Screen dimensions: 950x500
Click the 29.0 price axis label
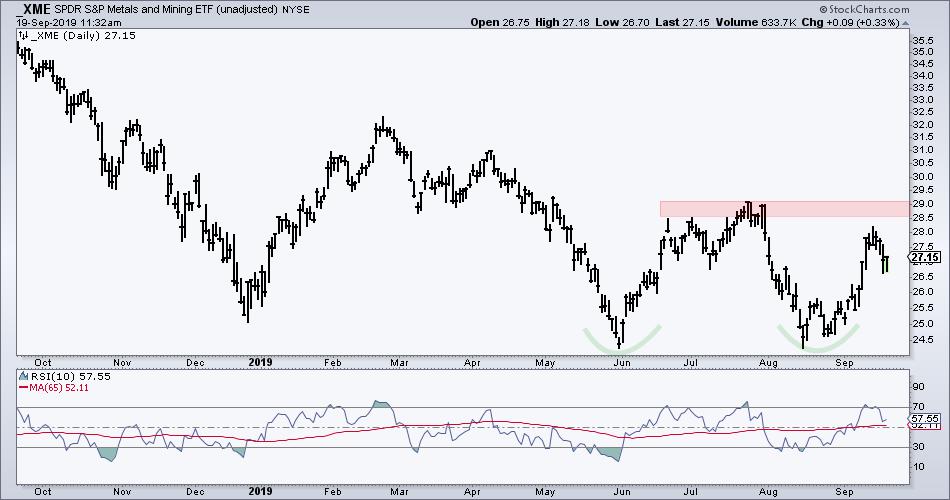coord(922,204)
